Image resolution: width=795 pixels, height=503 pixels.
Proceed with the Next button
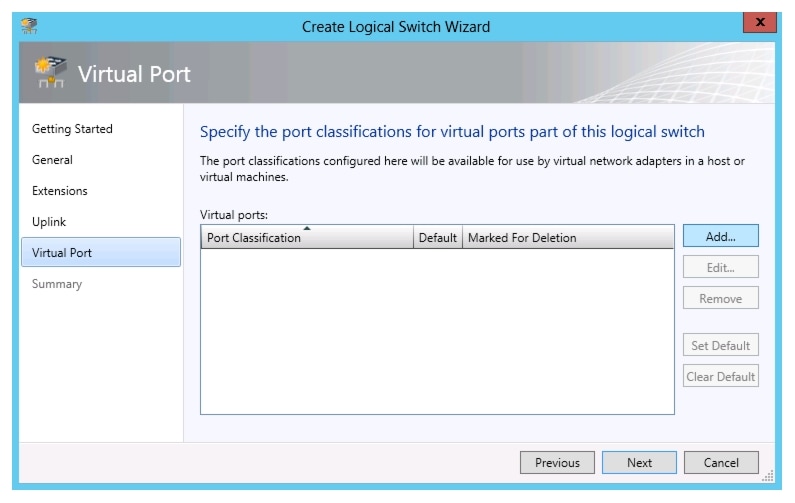[x=639, y=462]
